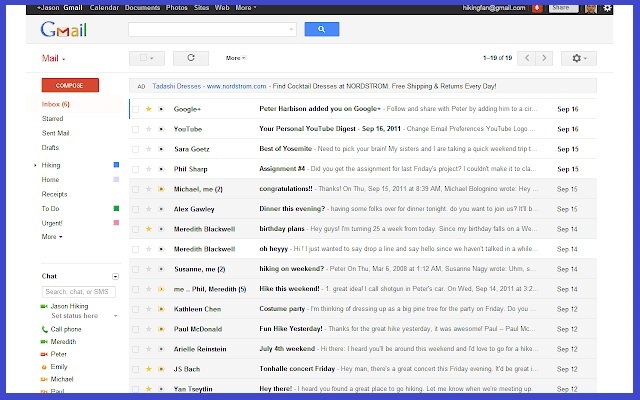Screen dimensions: 640x400
Task: Click the blue search button
Action: point(321,30)
